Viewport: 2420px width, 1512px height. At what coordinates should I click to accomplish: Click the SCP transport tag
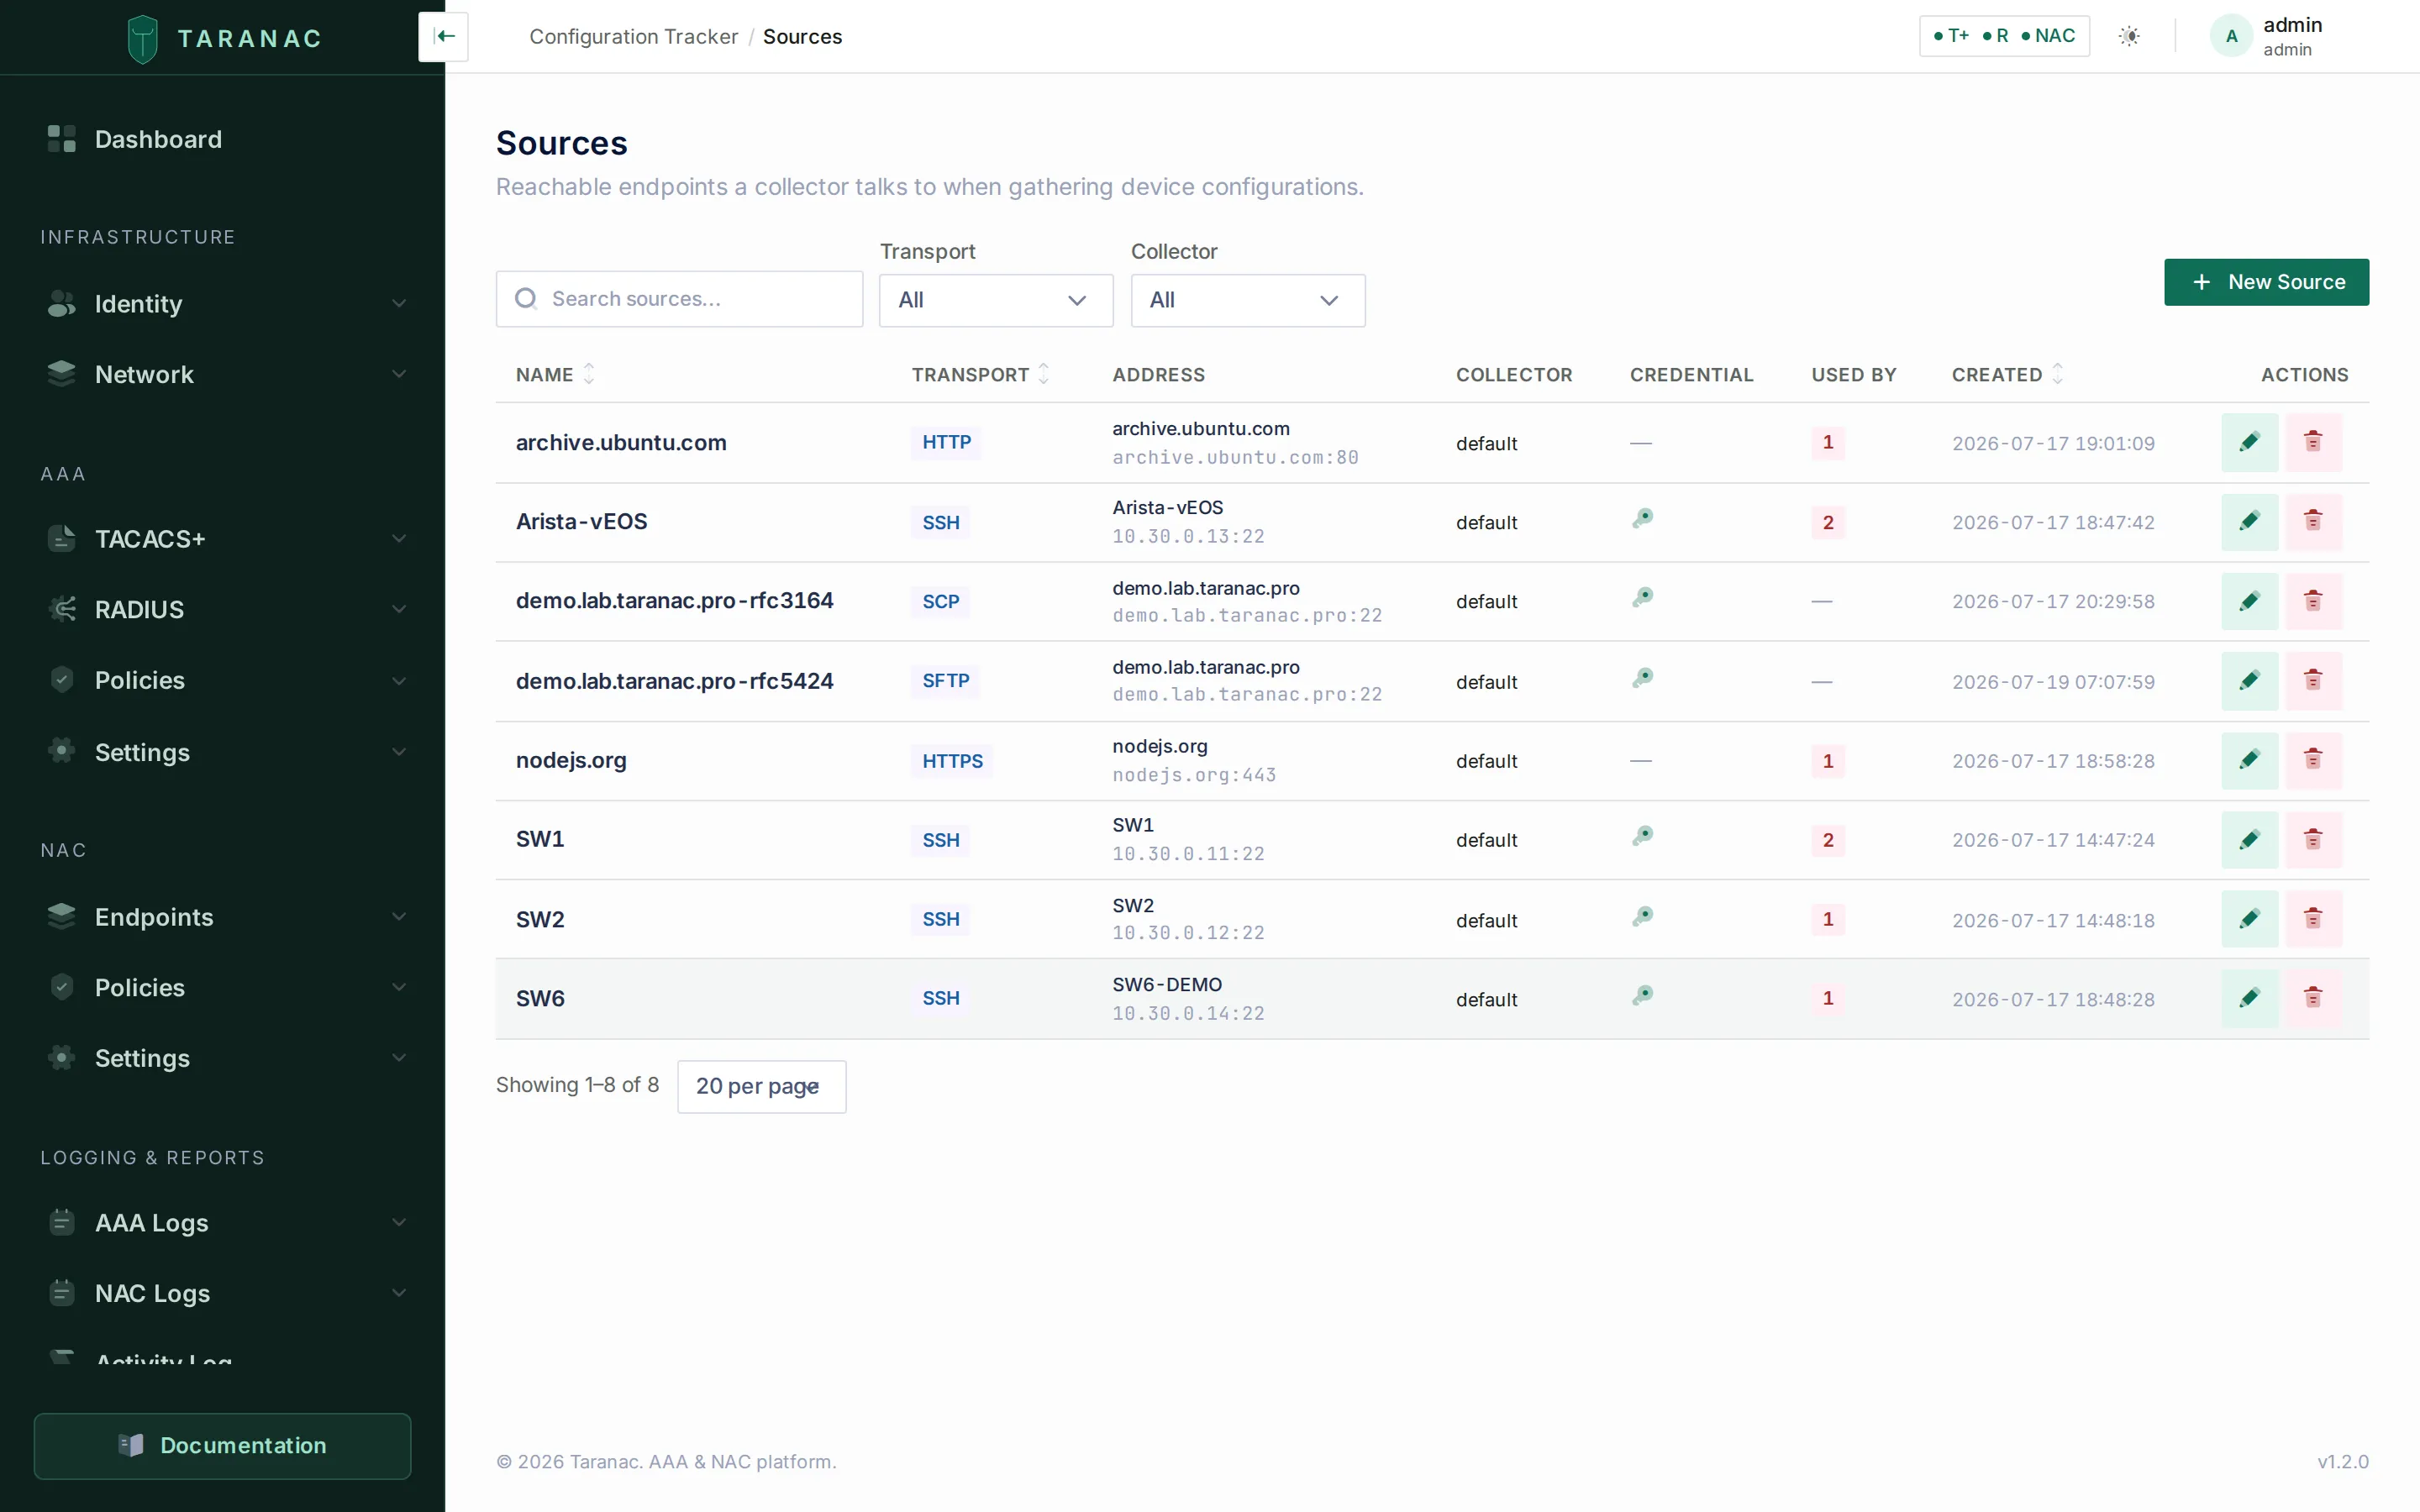[940, 601]
